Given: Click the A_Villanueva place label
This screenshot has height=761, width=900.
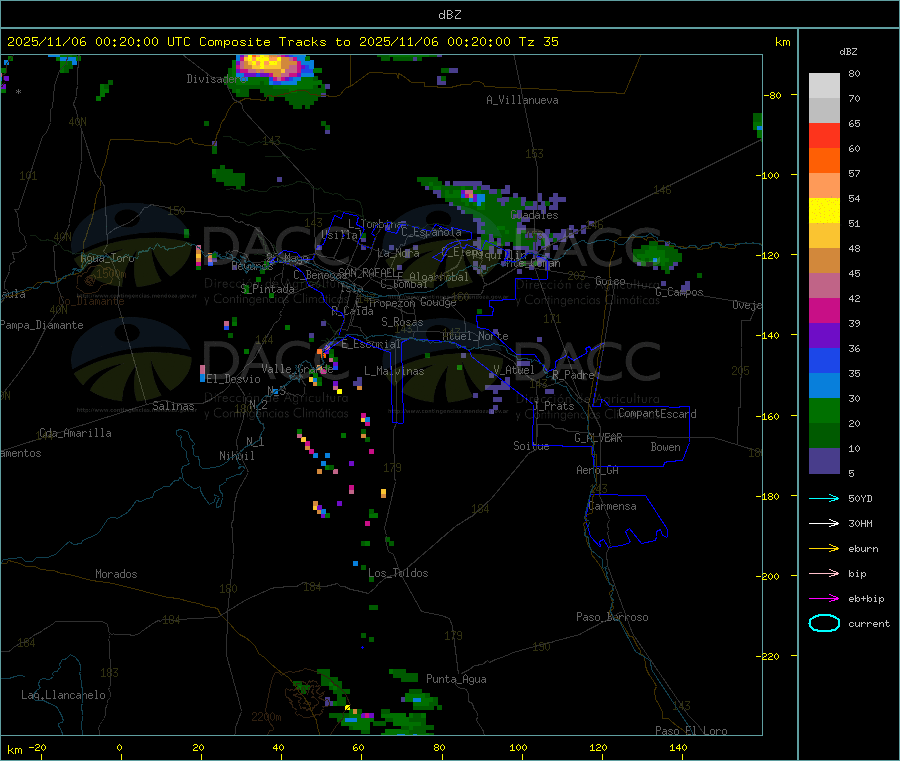Looking at the screenshot, I should [x=522, y=100].
